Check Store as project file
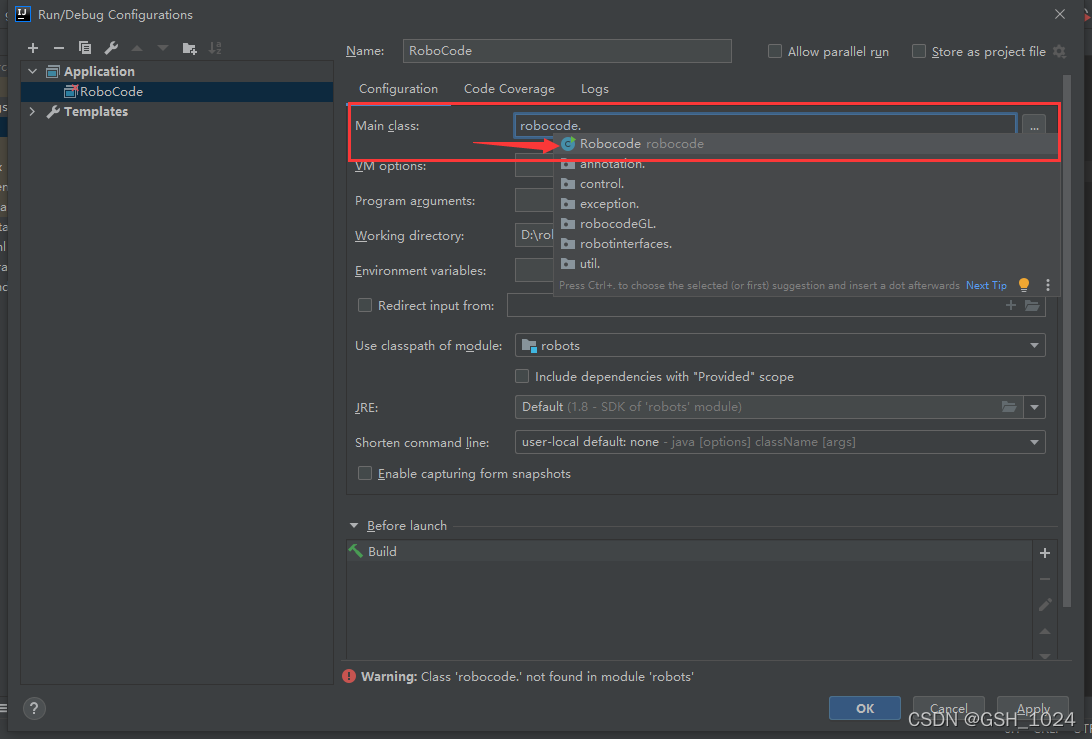Viewport: 1092px width, 739px height. 919,52
